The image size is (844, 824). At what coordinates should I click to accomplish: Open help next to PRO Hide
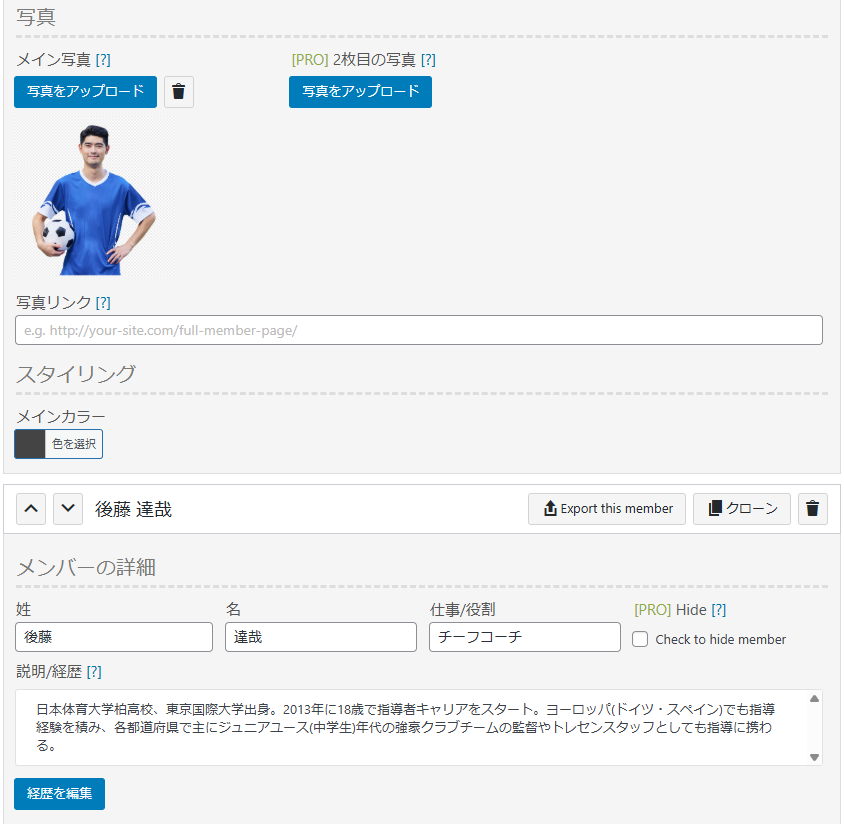tap(718, 610)
